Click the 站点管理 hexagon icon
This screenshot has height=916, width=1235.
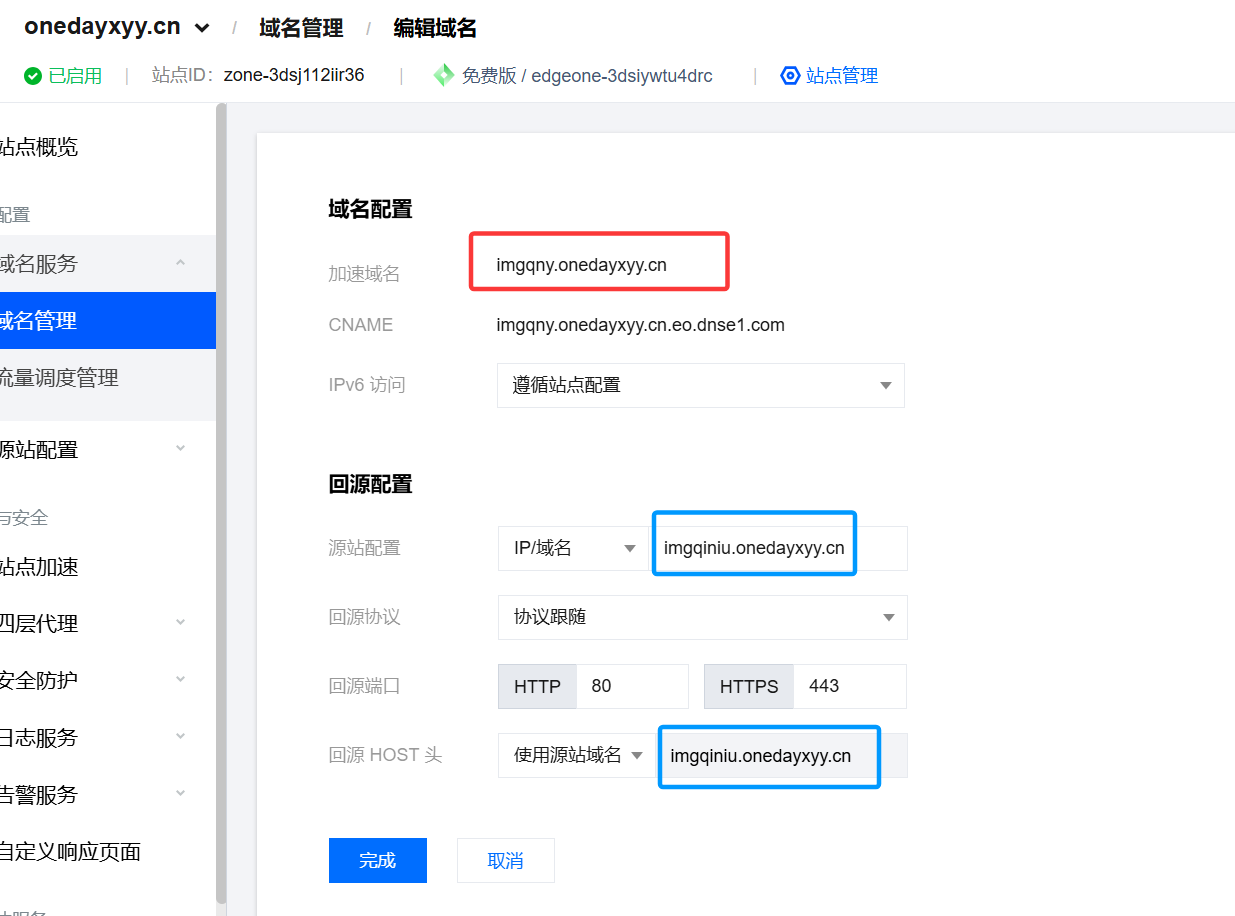tap(790, 76)
